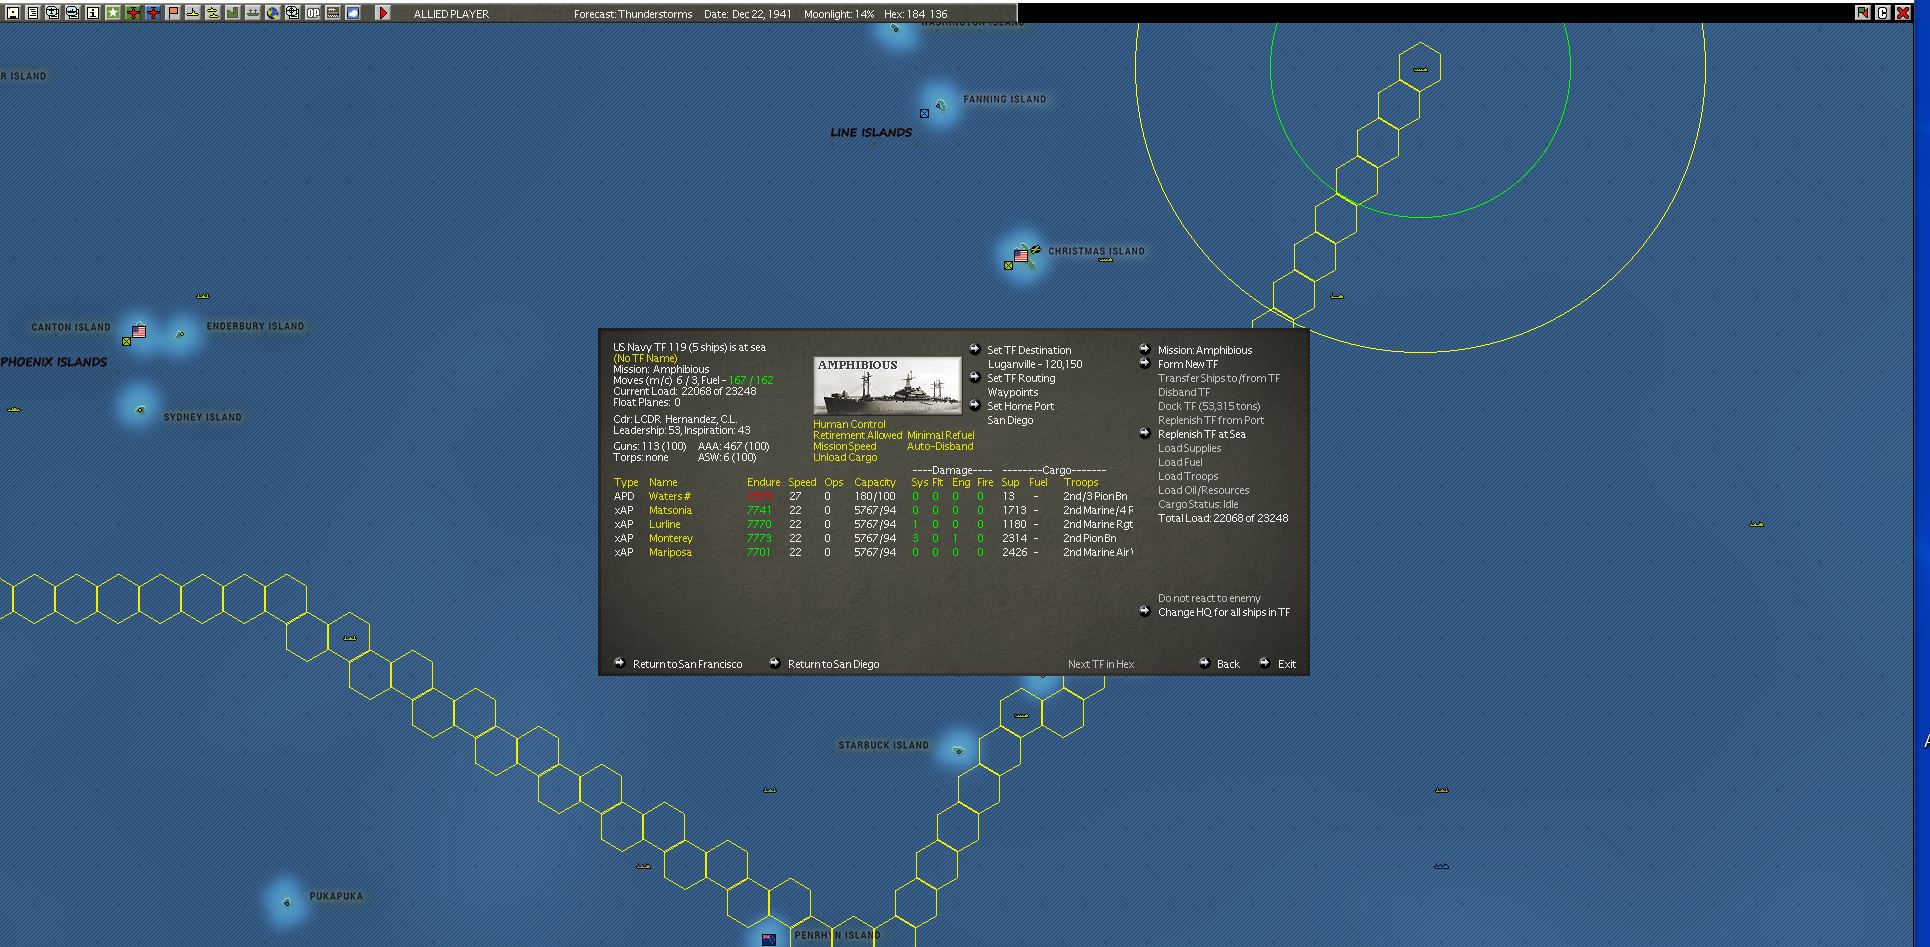Screen dimensions: 1930x947
Task: Click the red end-turn arrow icon
Action: (x=382, y=13)
